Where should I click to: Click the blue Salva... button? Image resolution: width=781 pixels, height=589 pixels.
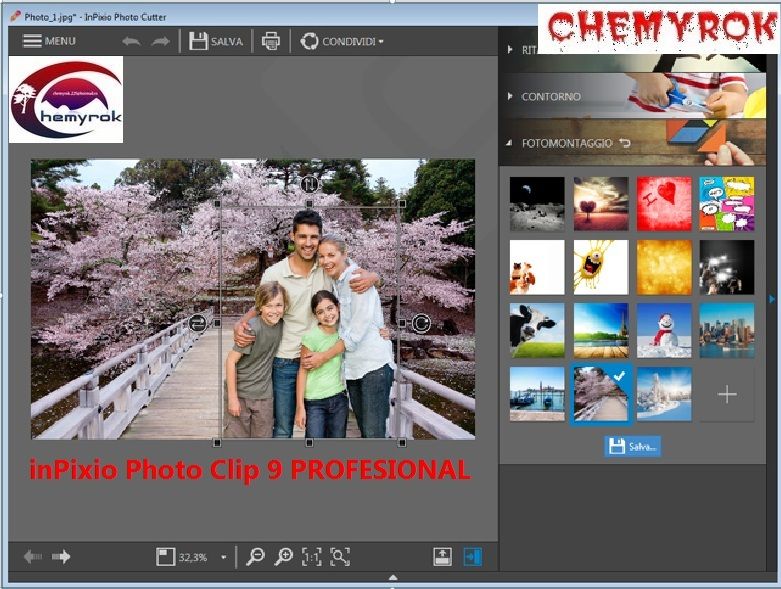click(x=633, y=446)
